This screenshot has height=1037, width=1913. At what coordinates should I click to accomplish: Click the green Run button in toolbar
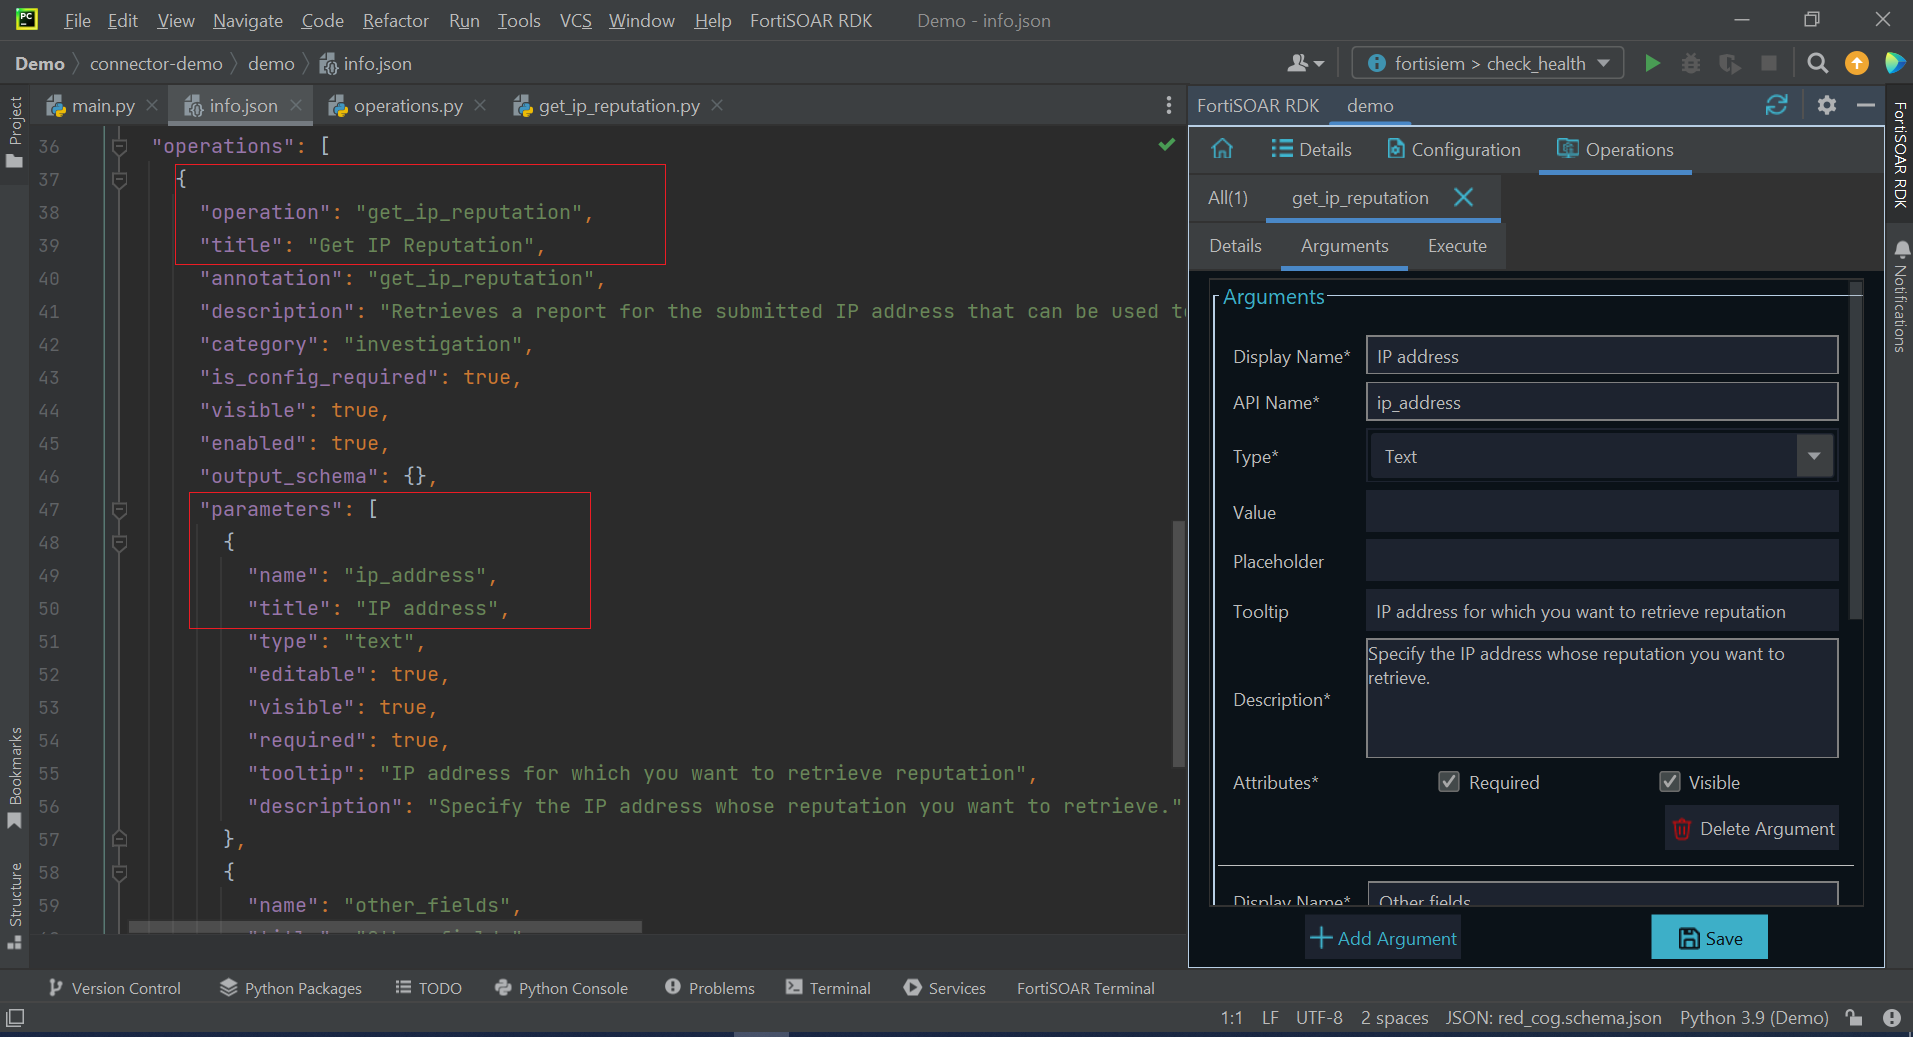pyautogui.click(x=1652, y=63)
